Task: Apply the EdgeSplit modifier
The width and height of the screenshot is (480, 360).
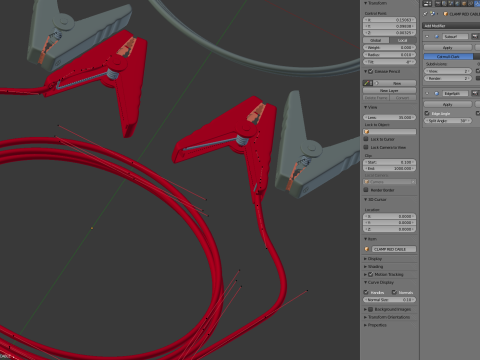Action: tap(448, 104)
